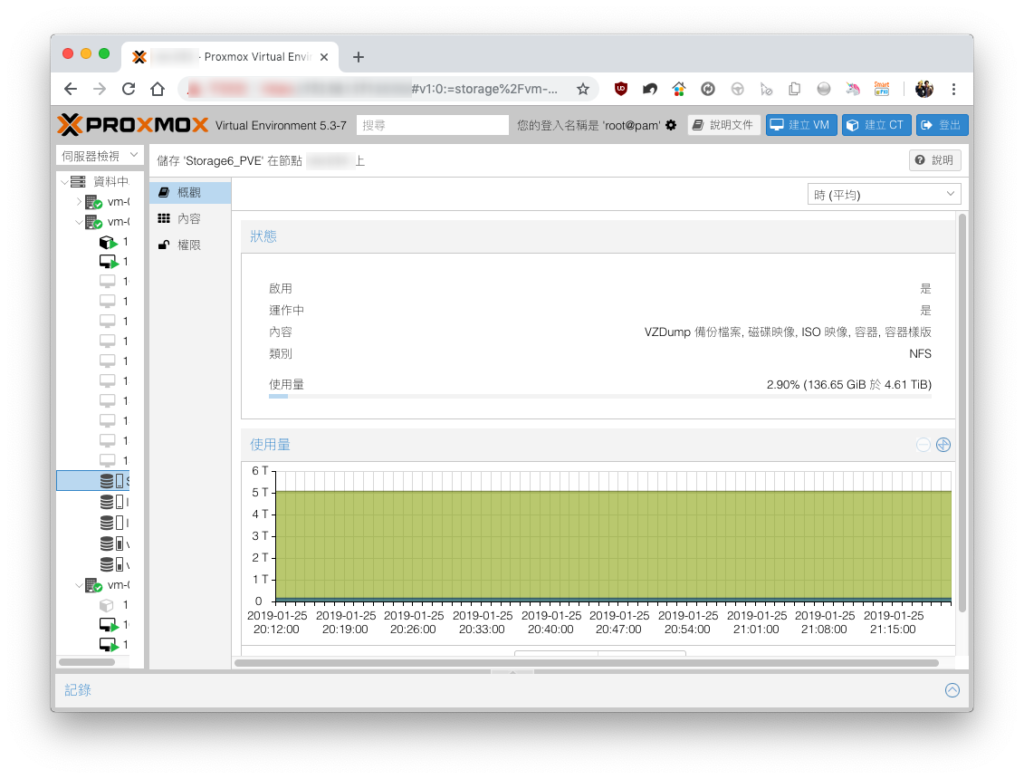
Task: Click the Proxmox logo in header
Action: [133, 125]
